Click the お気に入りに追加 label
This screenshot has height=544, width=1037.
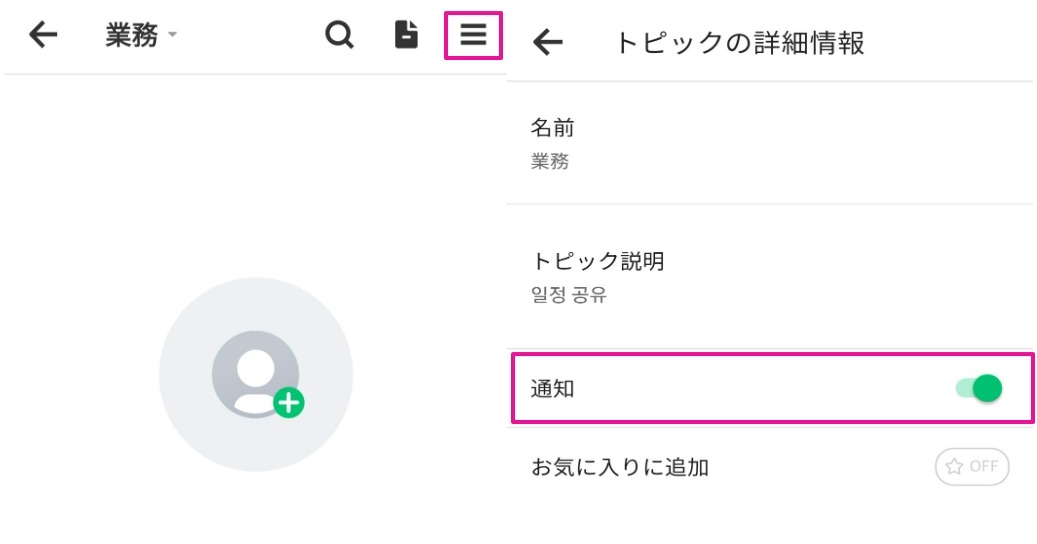pyautogui.click(x=620, y=467)
